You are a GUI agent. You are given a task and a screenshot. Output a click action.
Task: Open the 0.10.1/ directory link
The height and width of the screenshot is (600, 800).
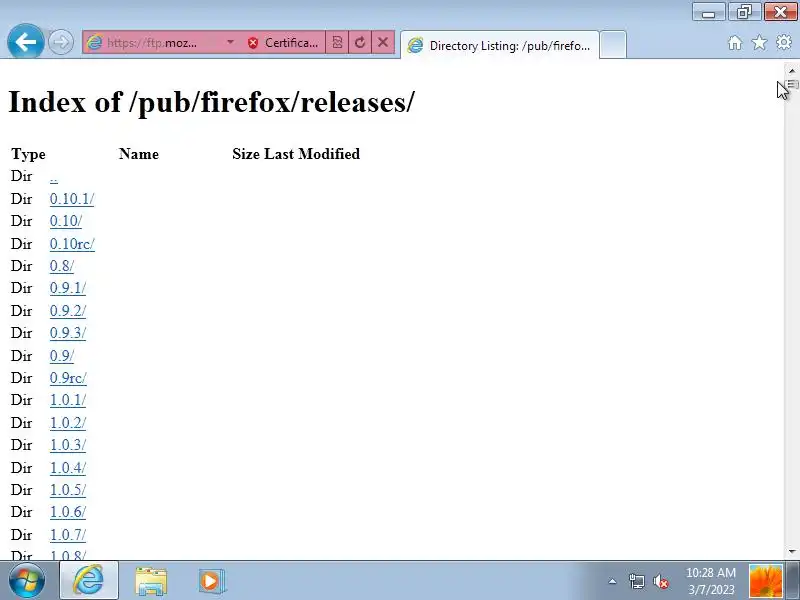click(x=72, y=199)
